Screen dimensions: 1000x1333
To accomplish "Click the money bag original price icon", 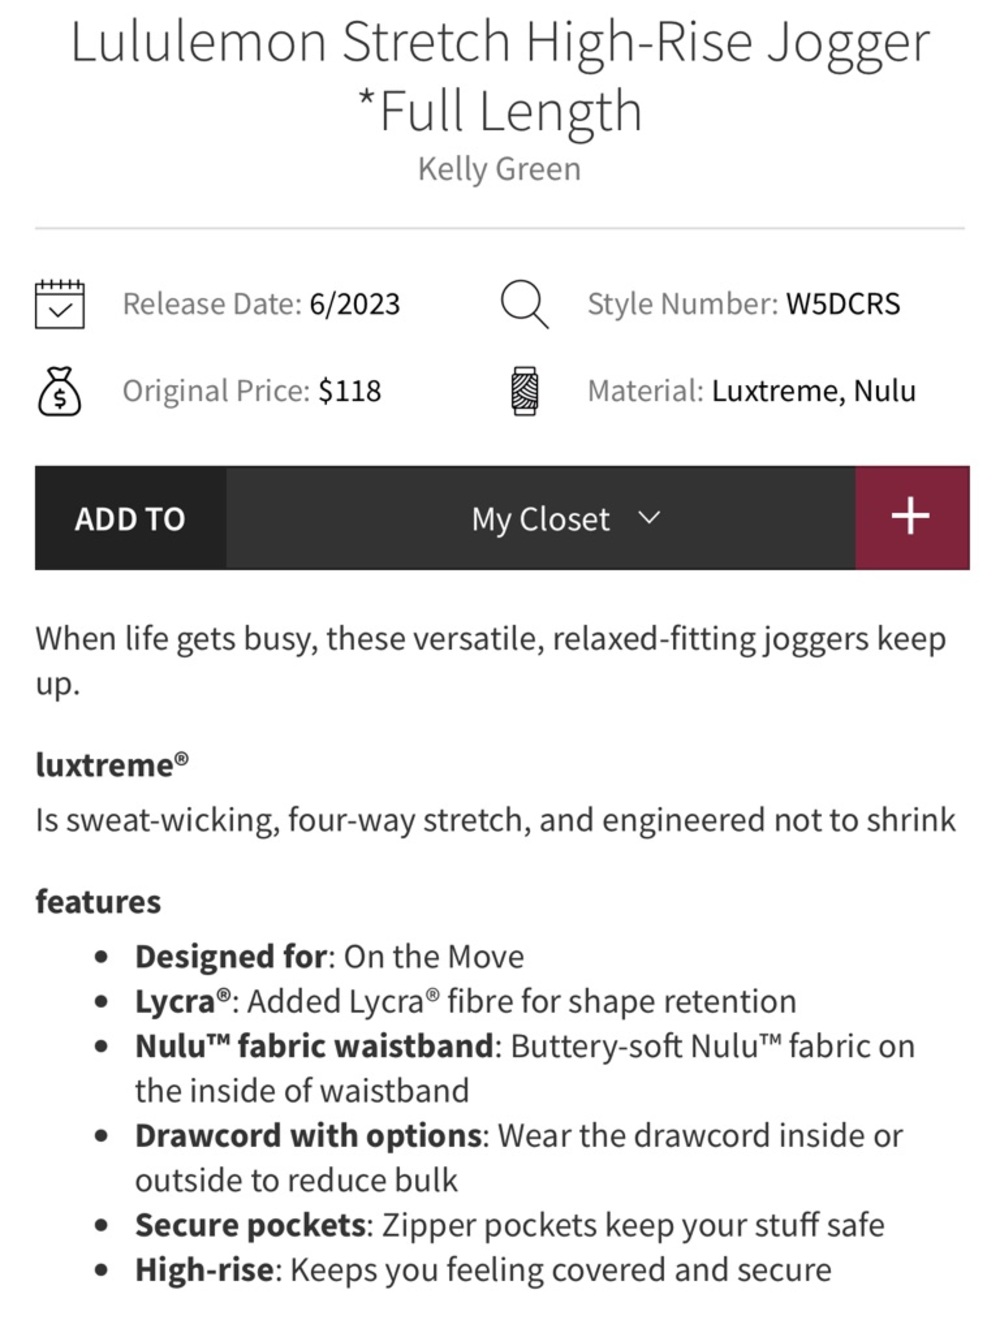I will 59,391.
